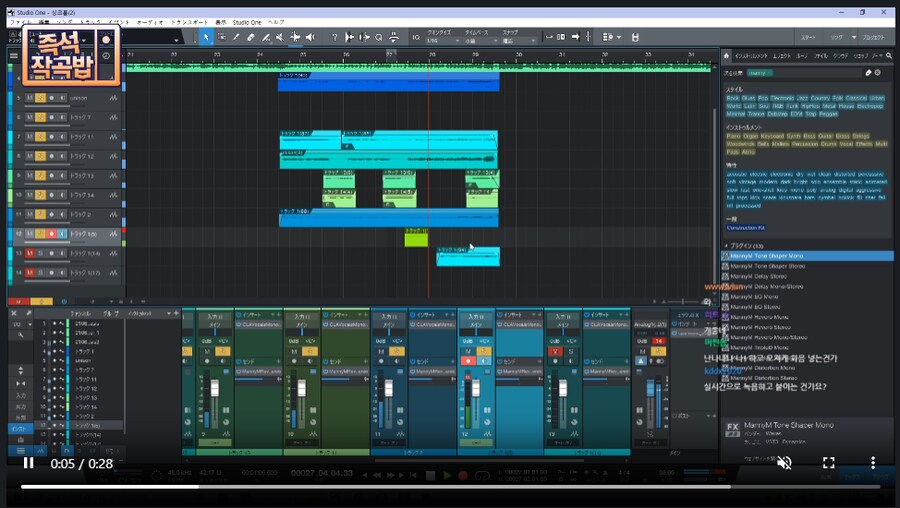Open video player more options menu
900x508 pixels.
pos(873,463)
